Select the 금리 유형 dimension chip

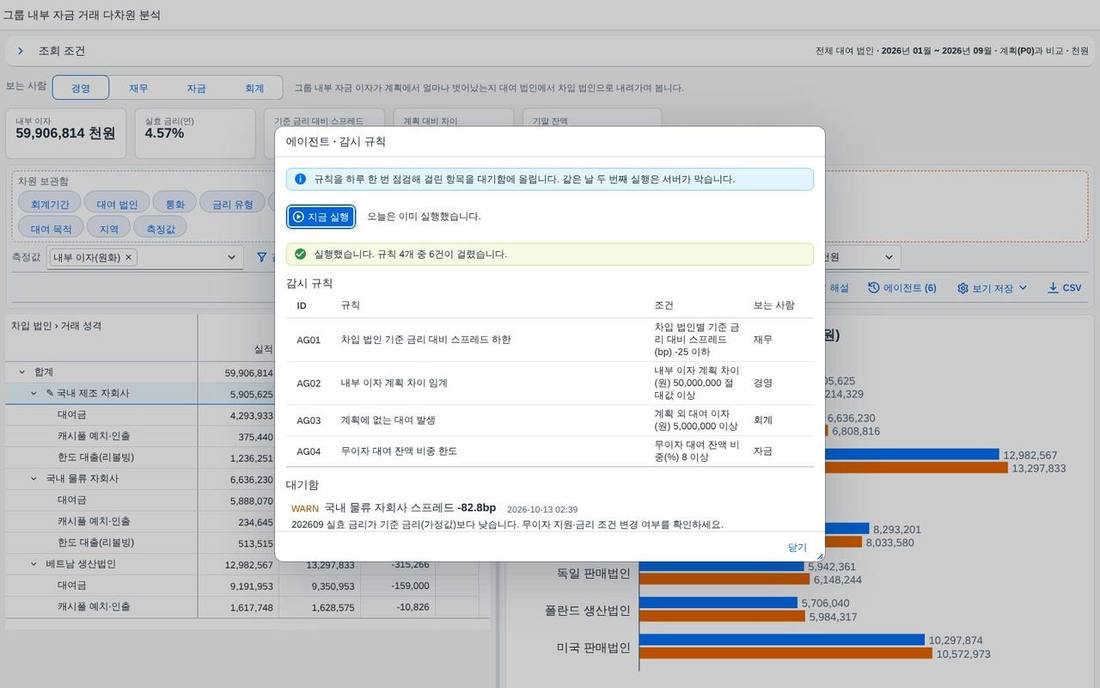[233, 204]
